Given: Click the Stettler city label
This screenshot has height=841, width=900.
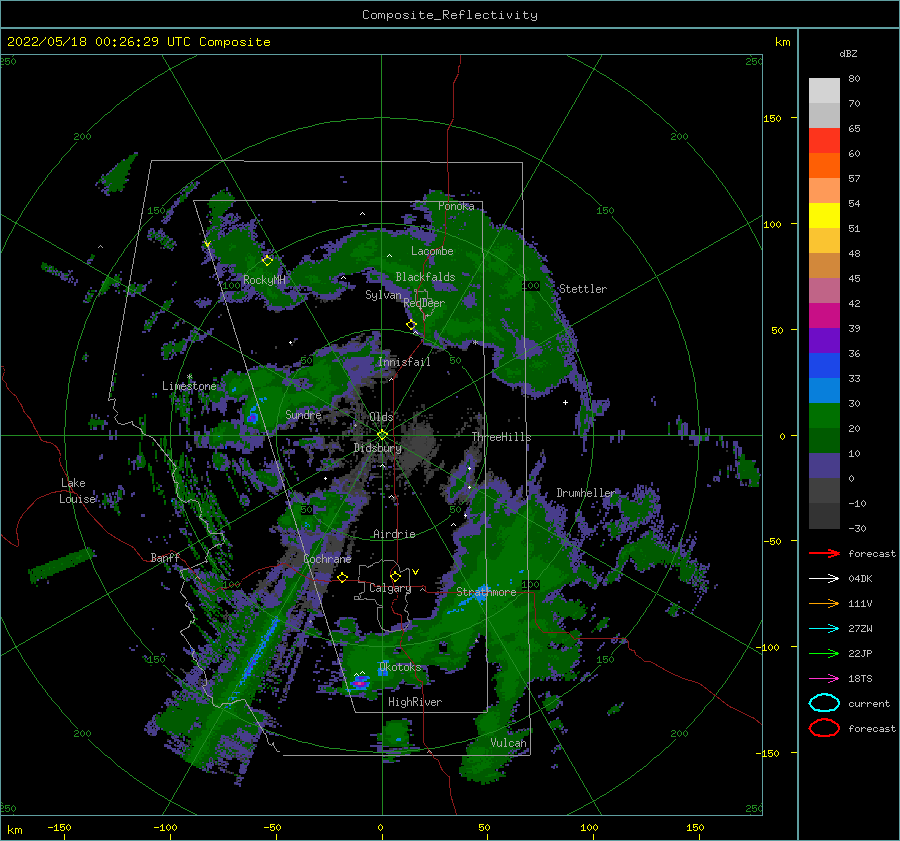Looking at the screenshot, I should 583,289.
